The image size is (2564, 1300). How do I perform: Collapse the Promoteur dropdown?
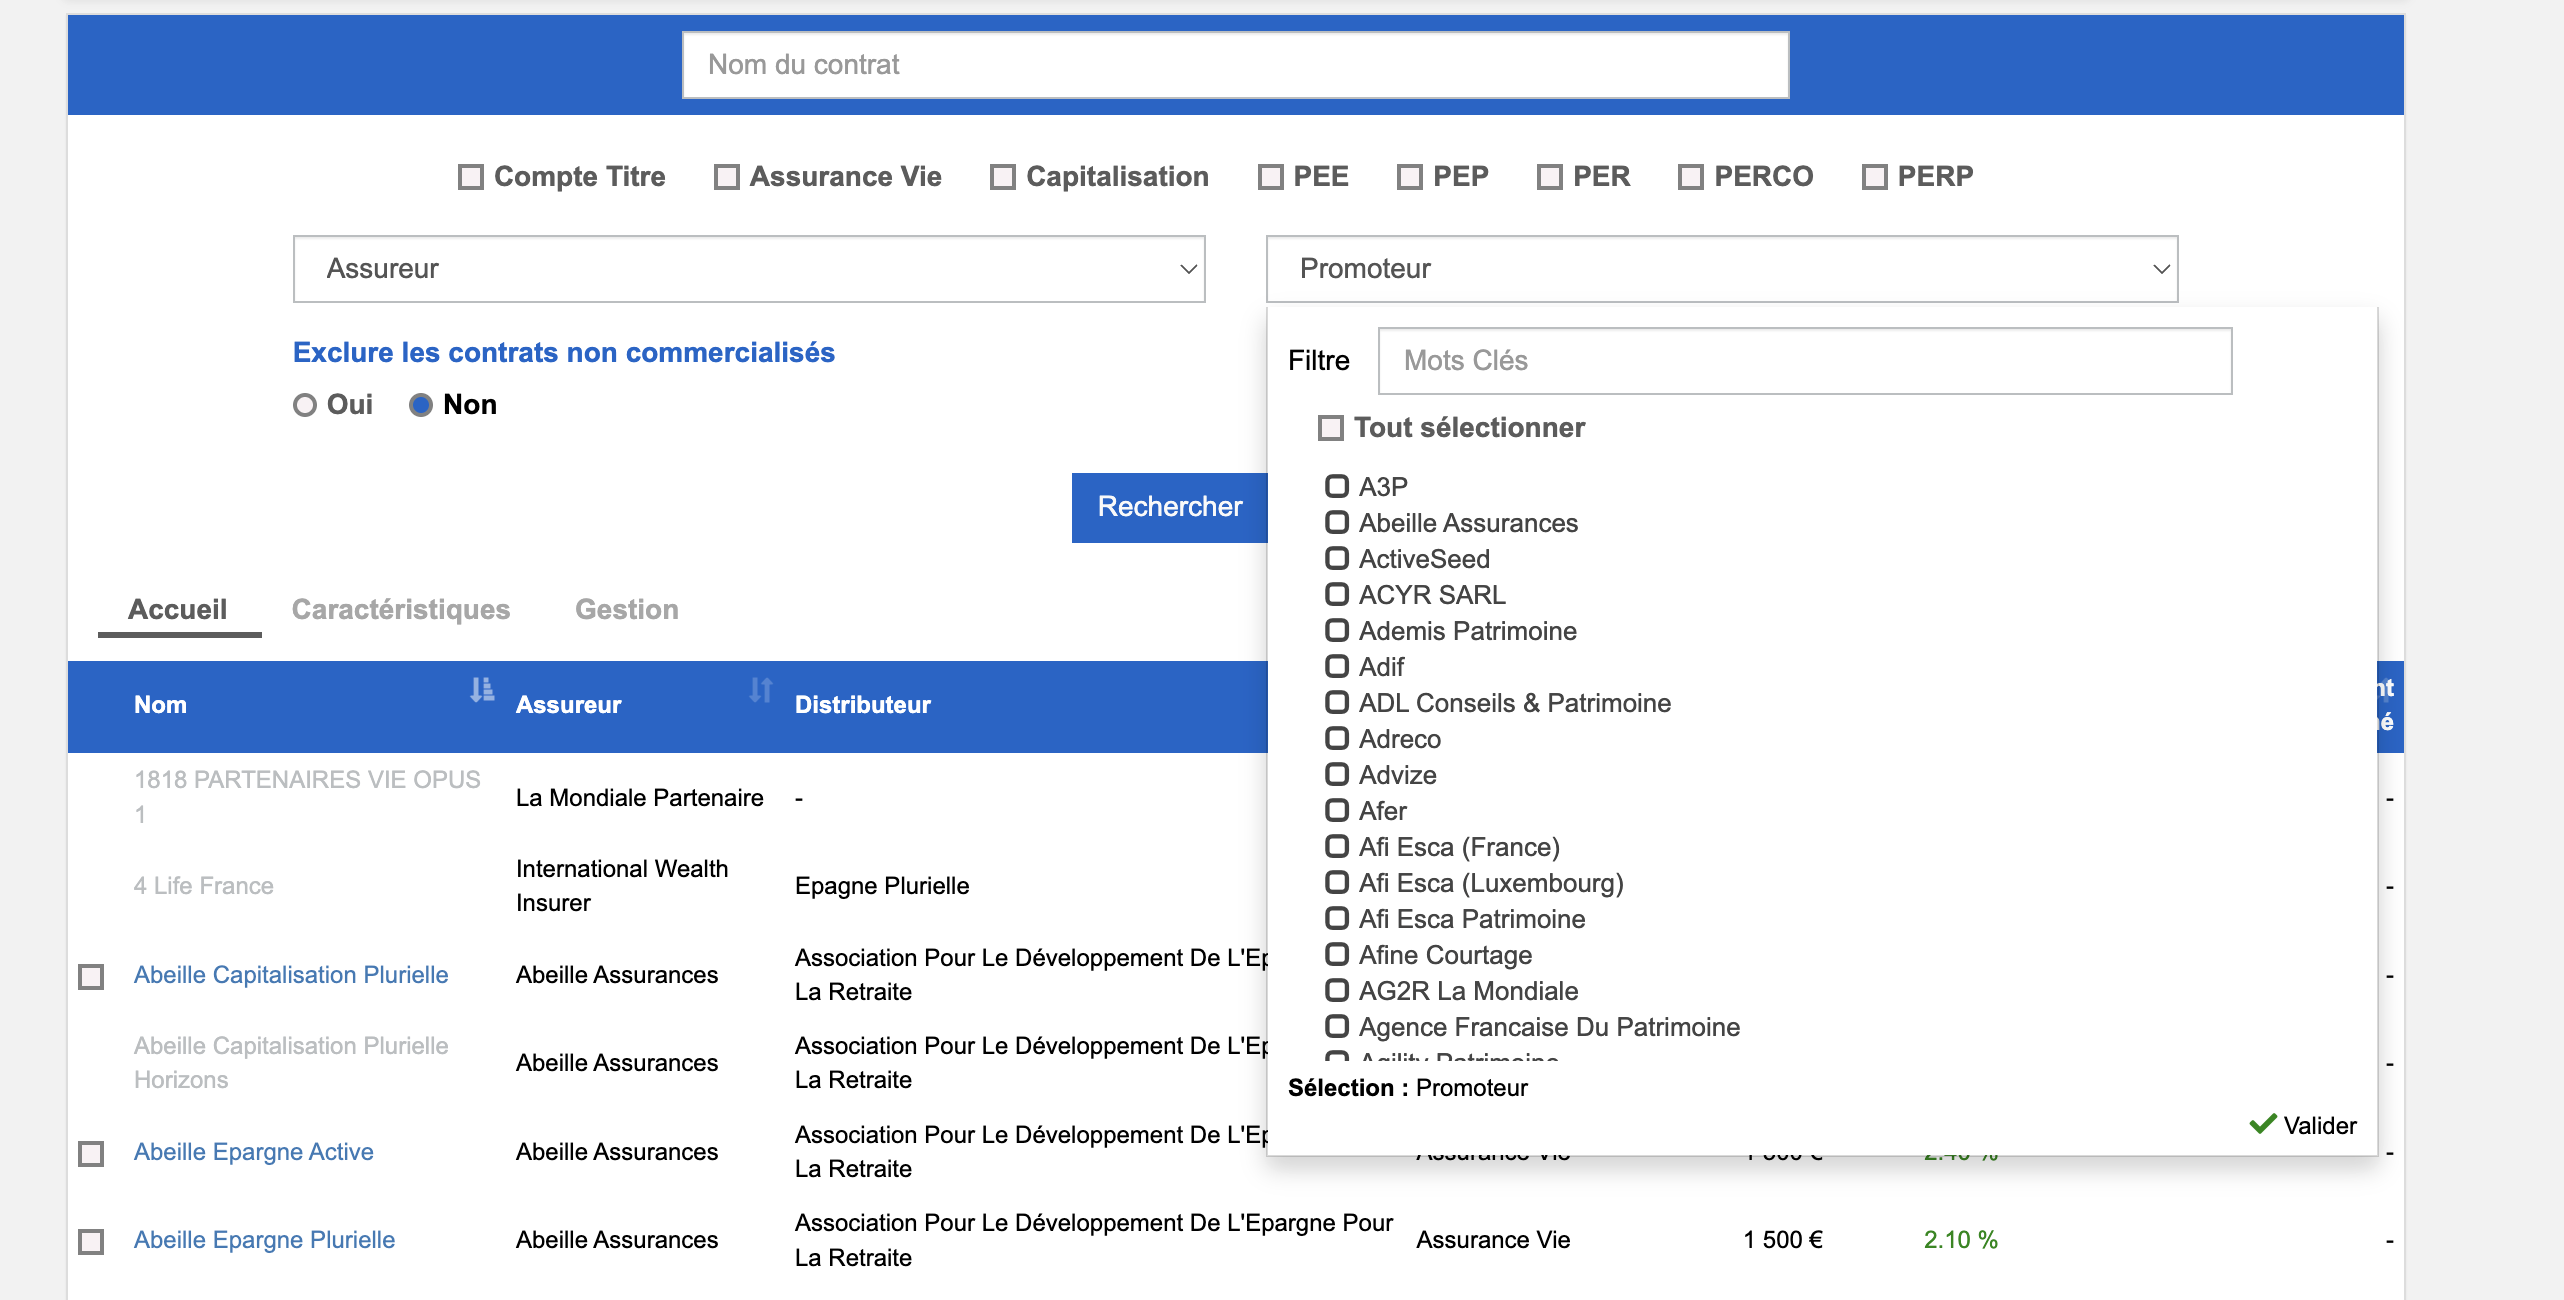click(x=2161, y=269)
